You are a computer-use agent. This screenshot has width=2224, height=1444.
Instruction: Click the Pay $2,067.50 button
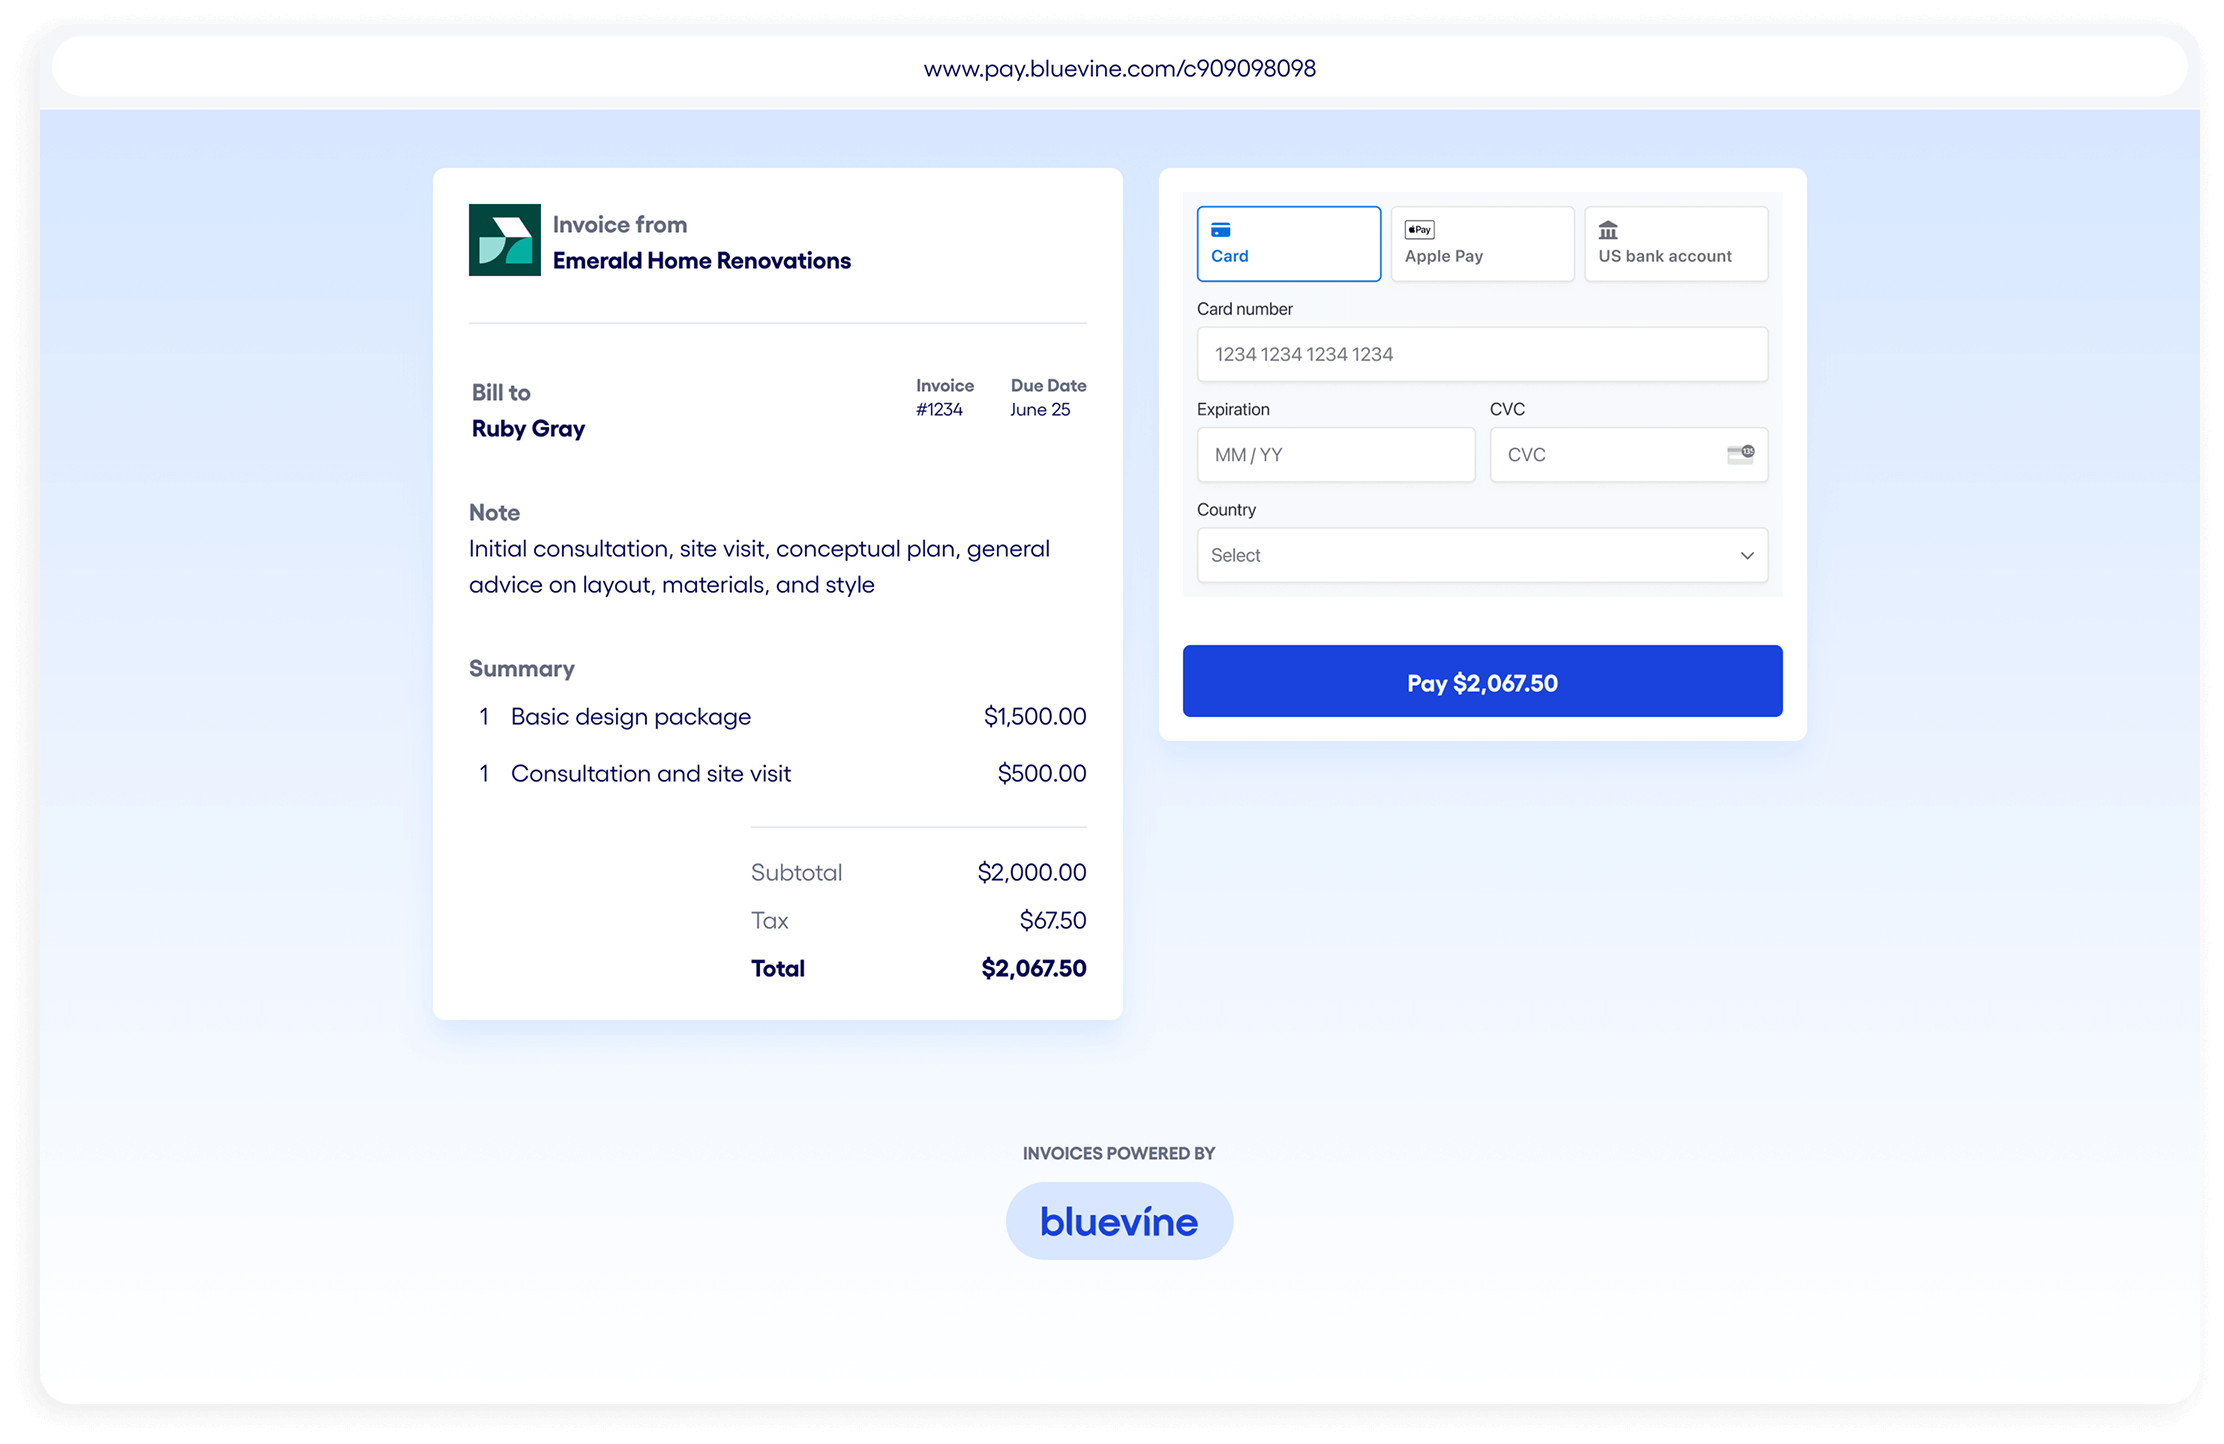[x=1482, y=681]
